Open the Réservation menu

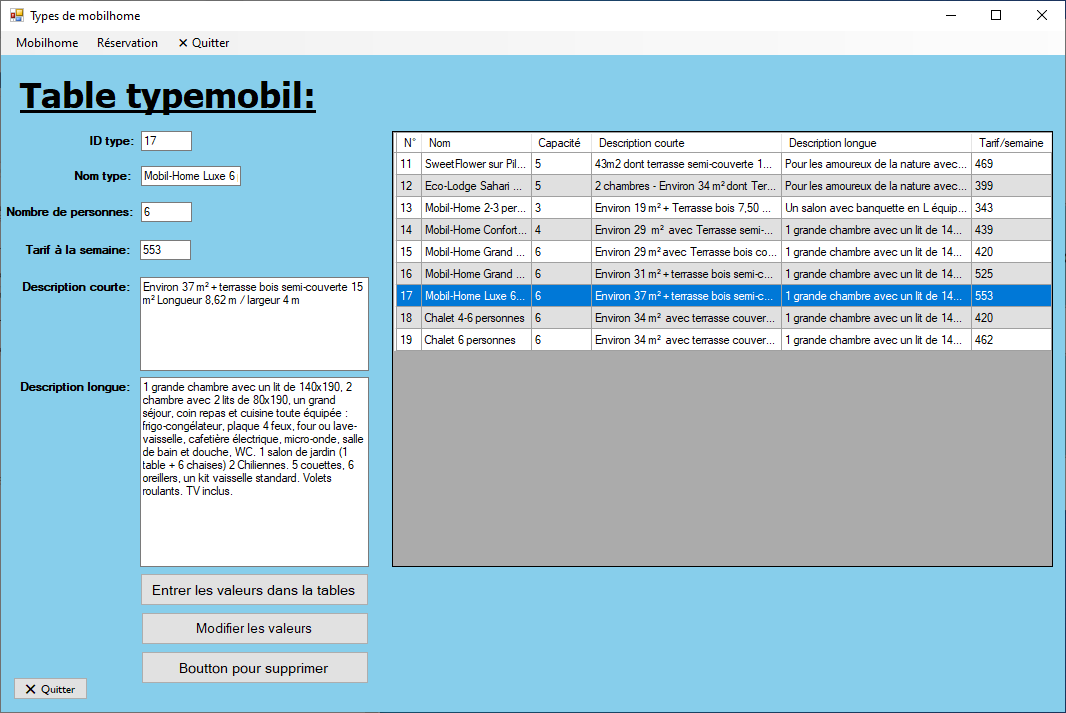tap(127, 43)
